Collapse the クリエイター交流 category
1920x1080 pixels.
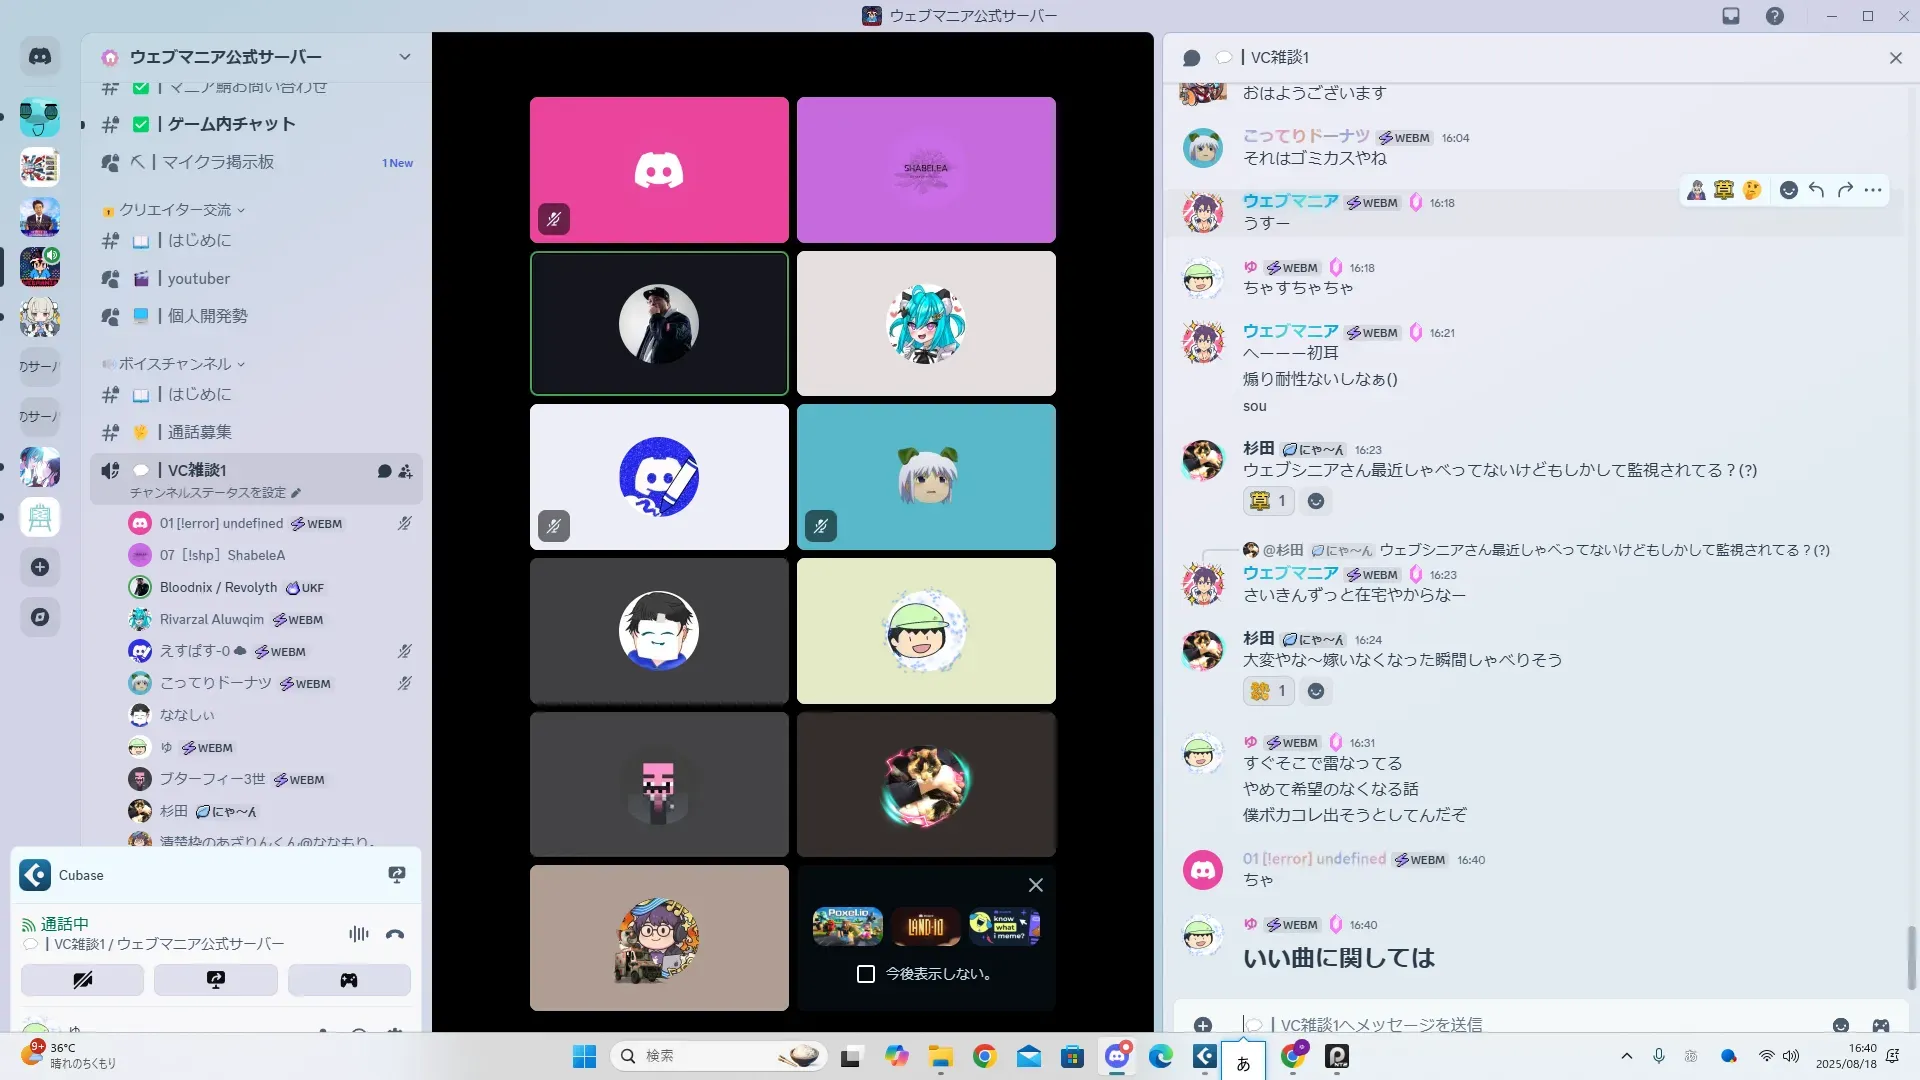point(175,210)
